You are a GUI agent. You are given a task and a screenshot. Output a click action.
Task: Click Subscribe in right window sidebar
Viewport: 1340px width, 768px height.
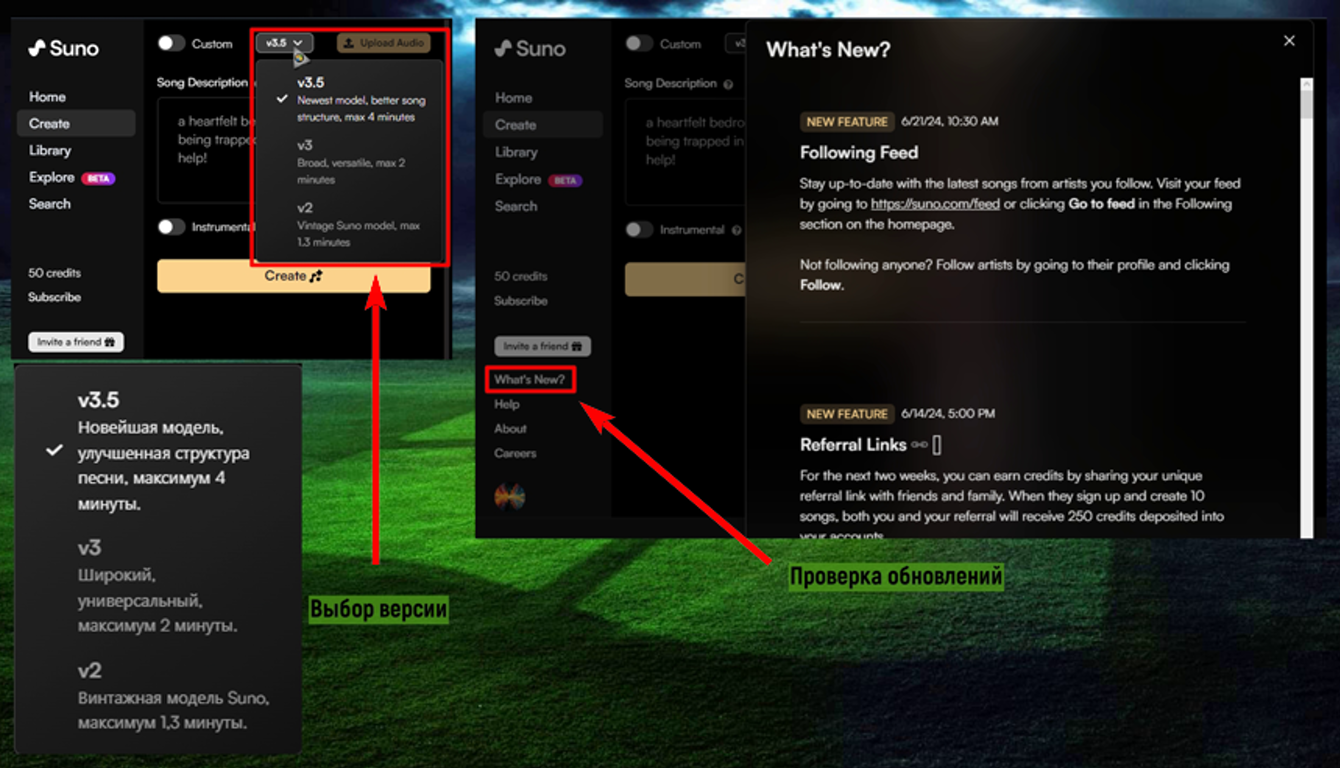[x=521, y=301]
